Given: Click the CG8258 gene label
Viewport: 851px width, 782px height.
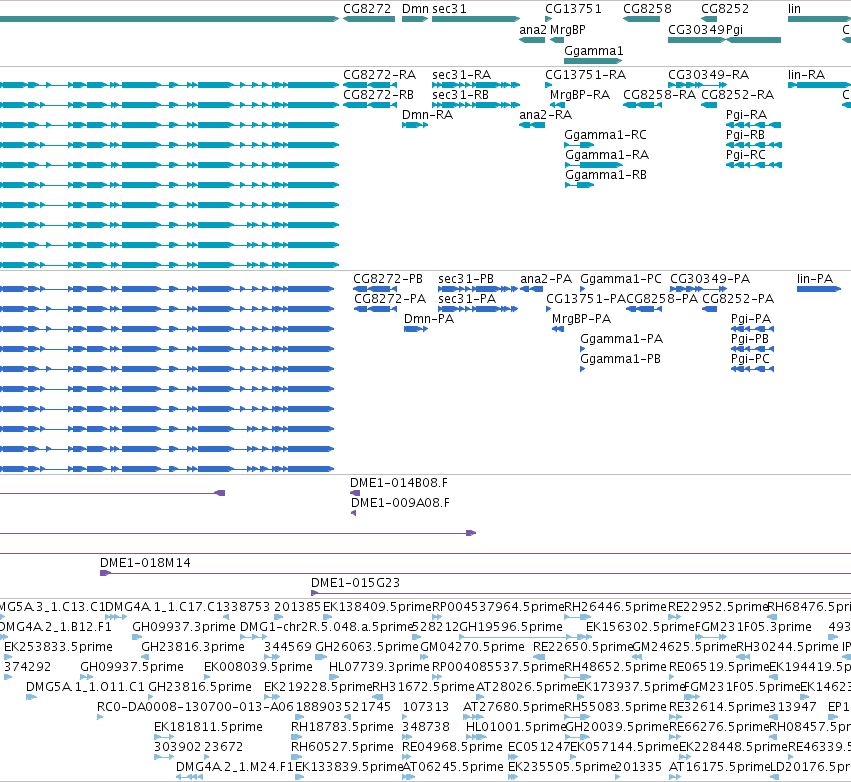Looking at the screenshot, I should click(x=647, y=9).
